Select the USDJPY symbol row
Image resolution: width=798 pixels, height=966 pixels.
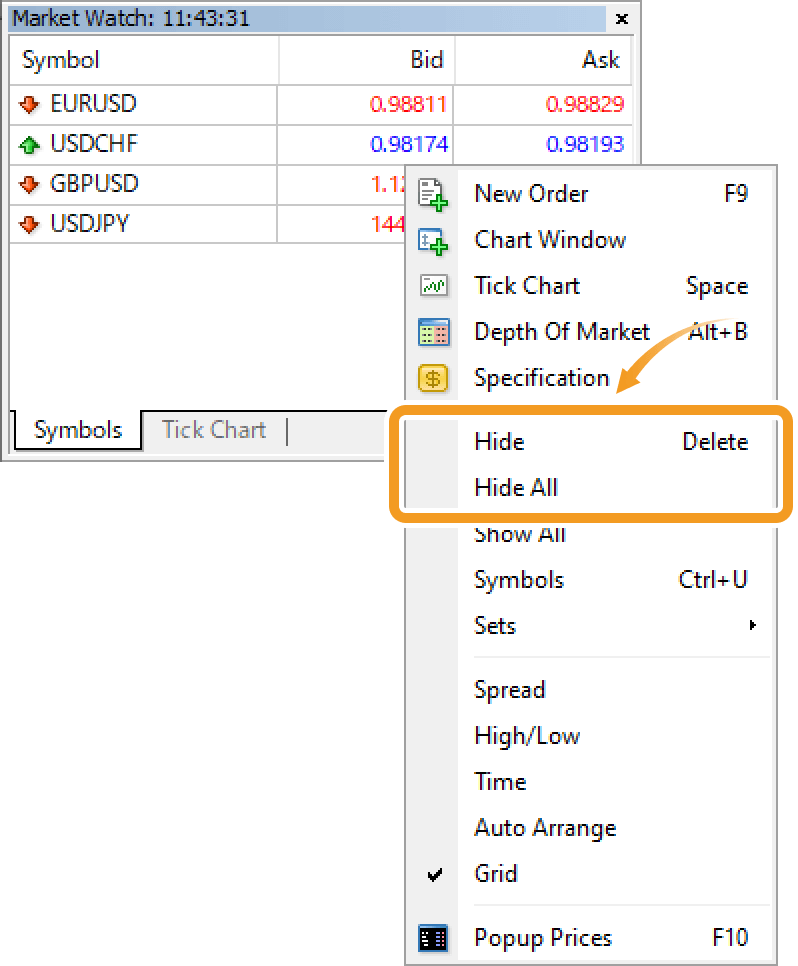click(207, 224)
